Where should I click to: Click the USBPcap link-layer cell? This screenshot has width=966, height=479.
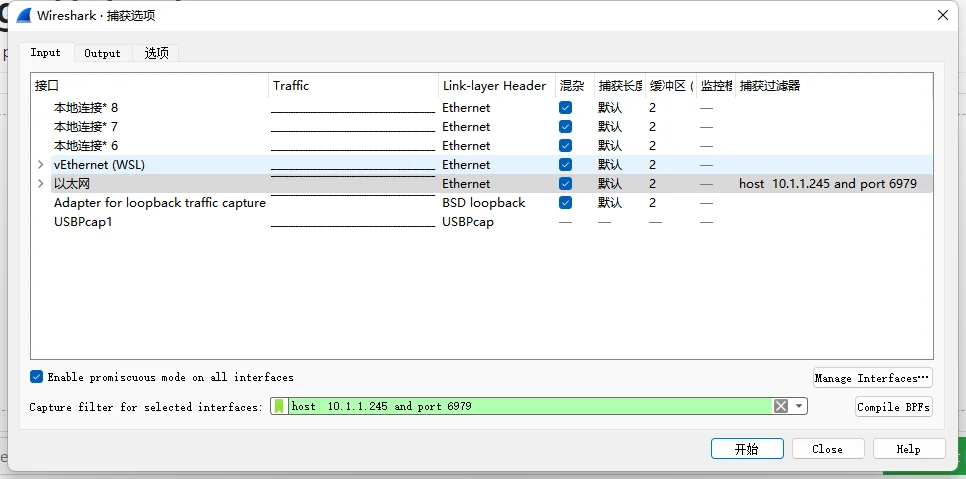pyautogui.click(x=468, y=222)
